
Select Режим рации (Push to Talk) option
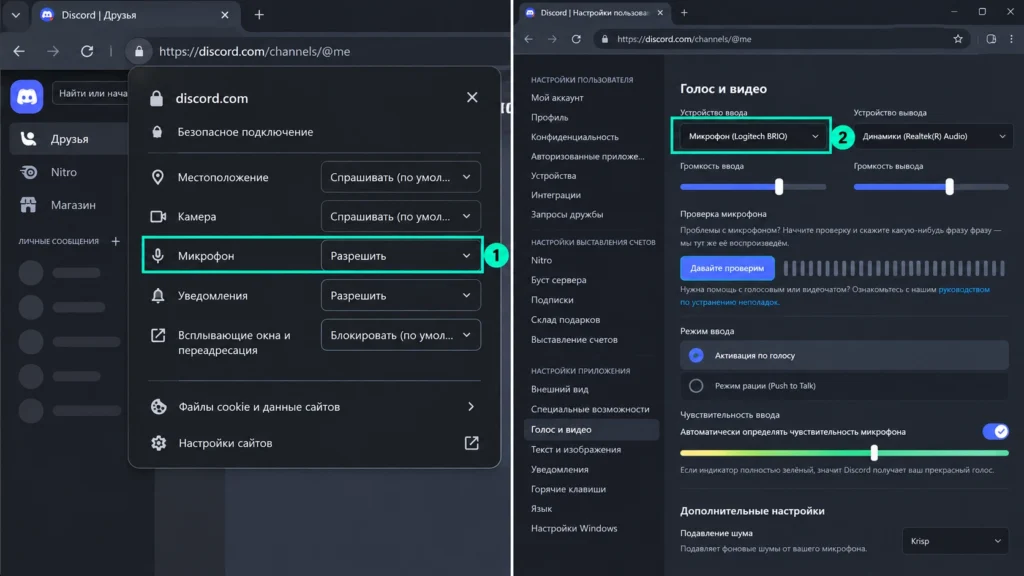pos(844,386)
